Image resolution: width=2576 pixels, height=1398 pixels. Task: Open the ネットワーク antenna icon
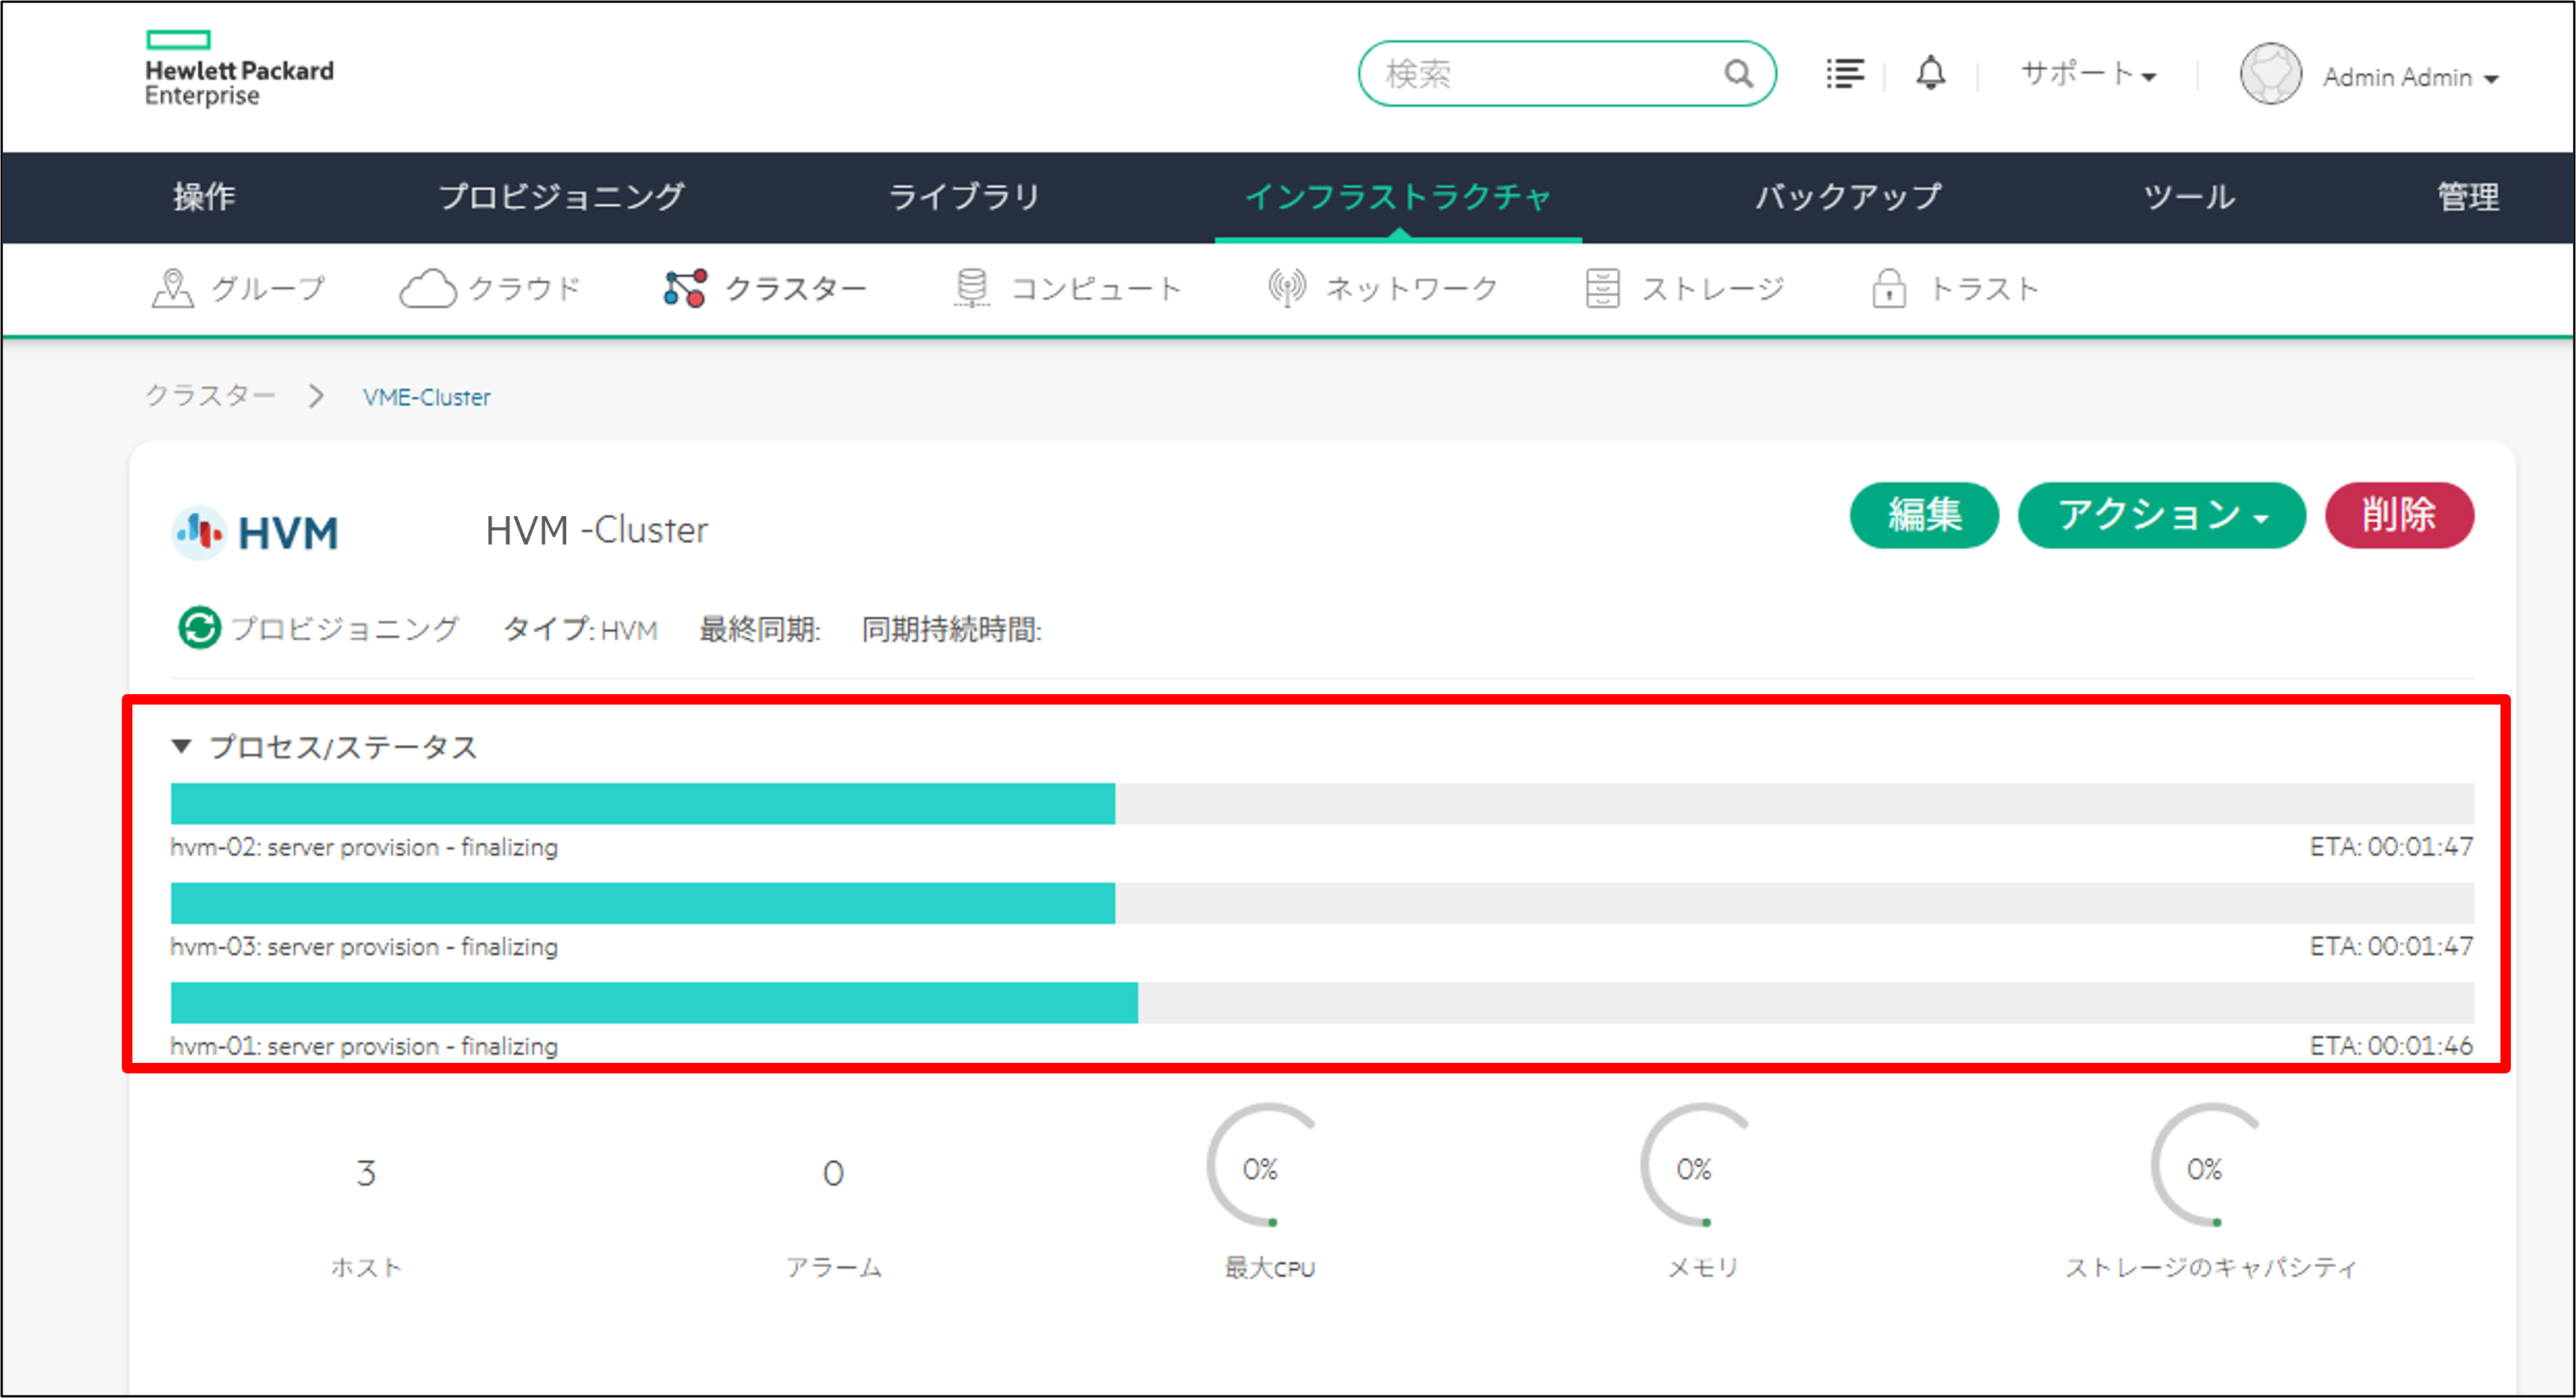[1286, 289]
